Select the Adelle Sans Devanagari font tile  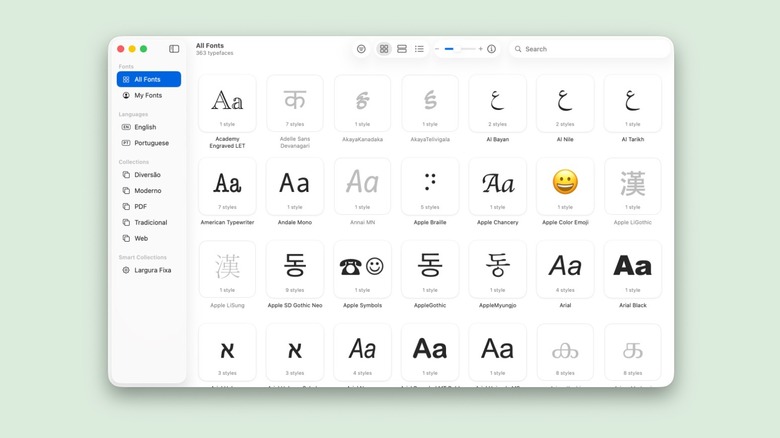[295, 104]
